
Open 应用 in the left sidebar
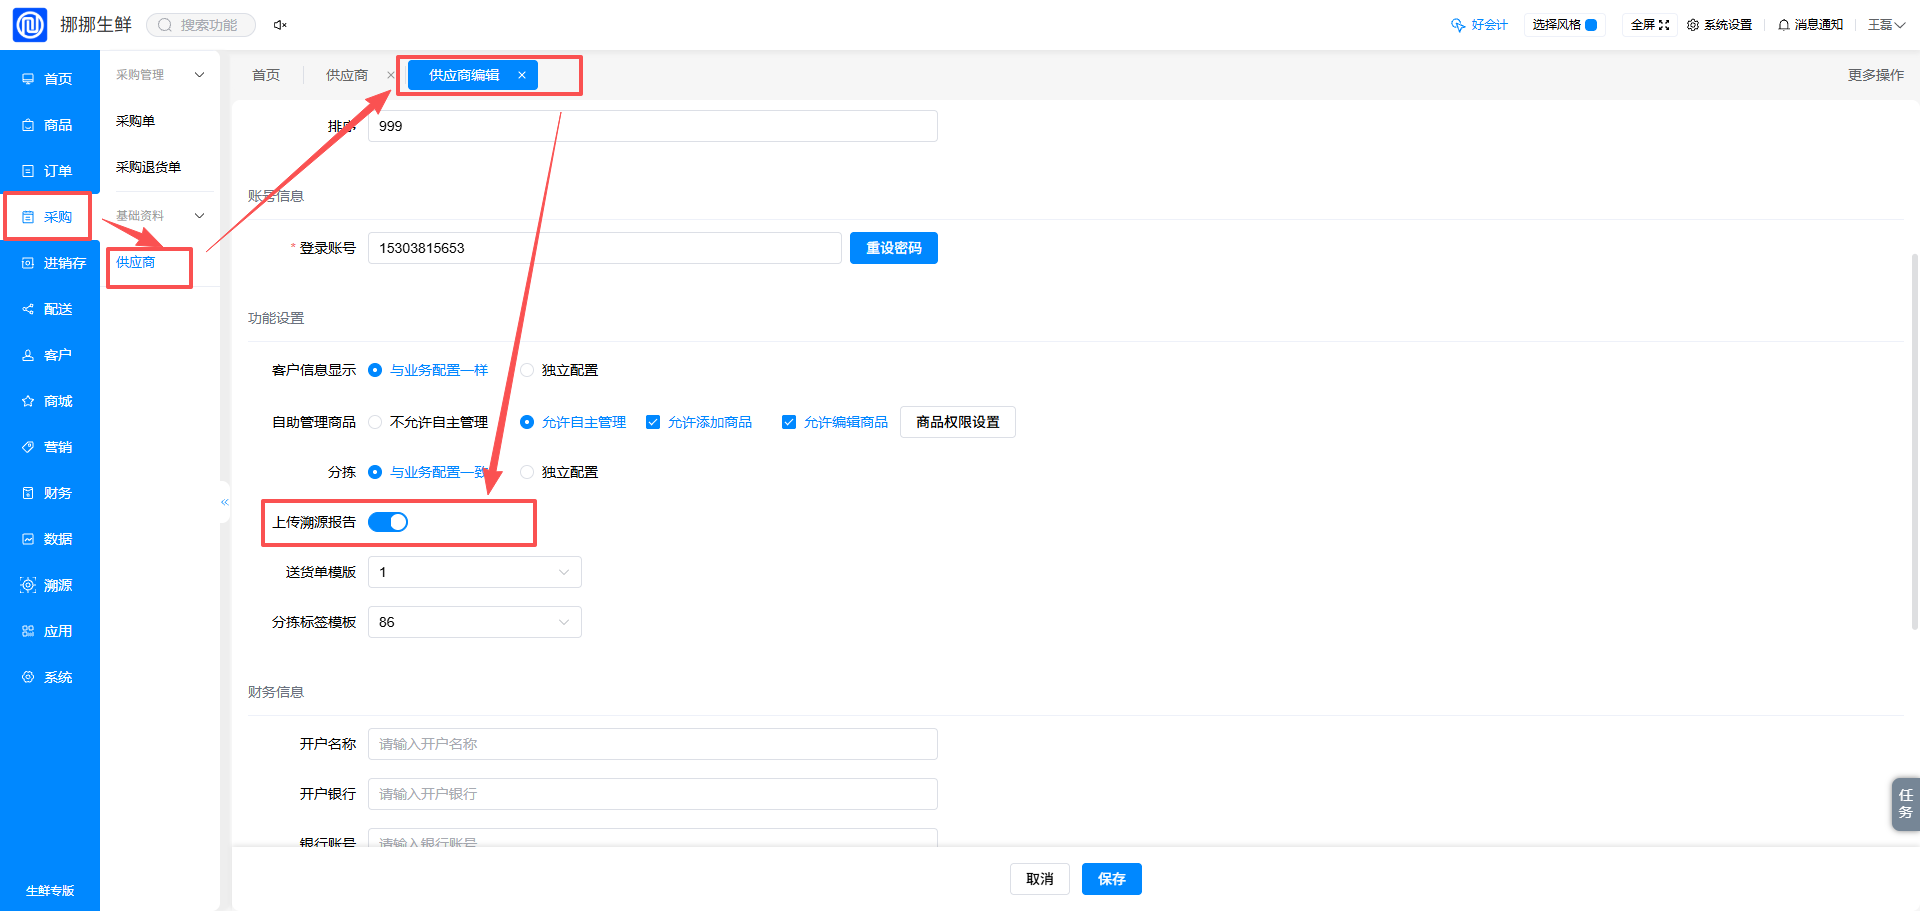[x=48, y=631]
